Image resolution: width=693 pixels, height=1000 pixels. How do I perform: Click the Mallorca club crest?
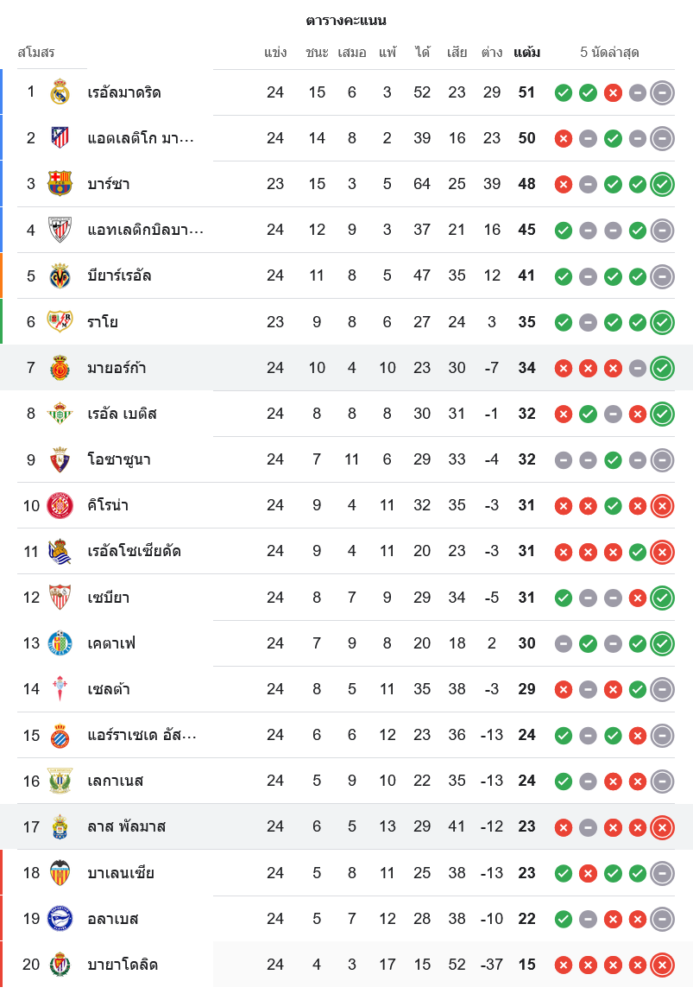pyautogui.click(x=60, y=368)
